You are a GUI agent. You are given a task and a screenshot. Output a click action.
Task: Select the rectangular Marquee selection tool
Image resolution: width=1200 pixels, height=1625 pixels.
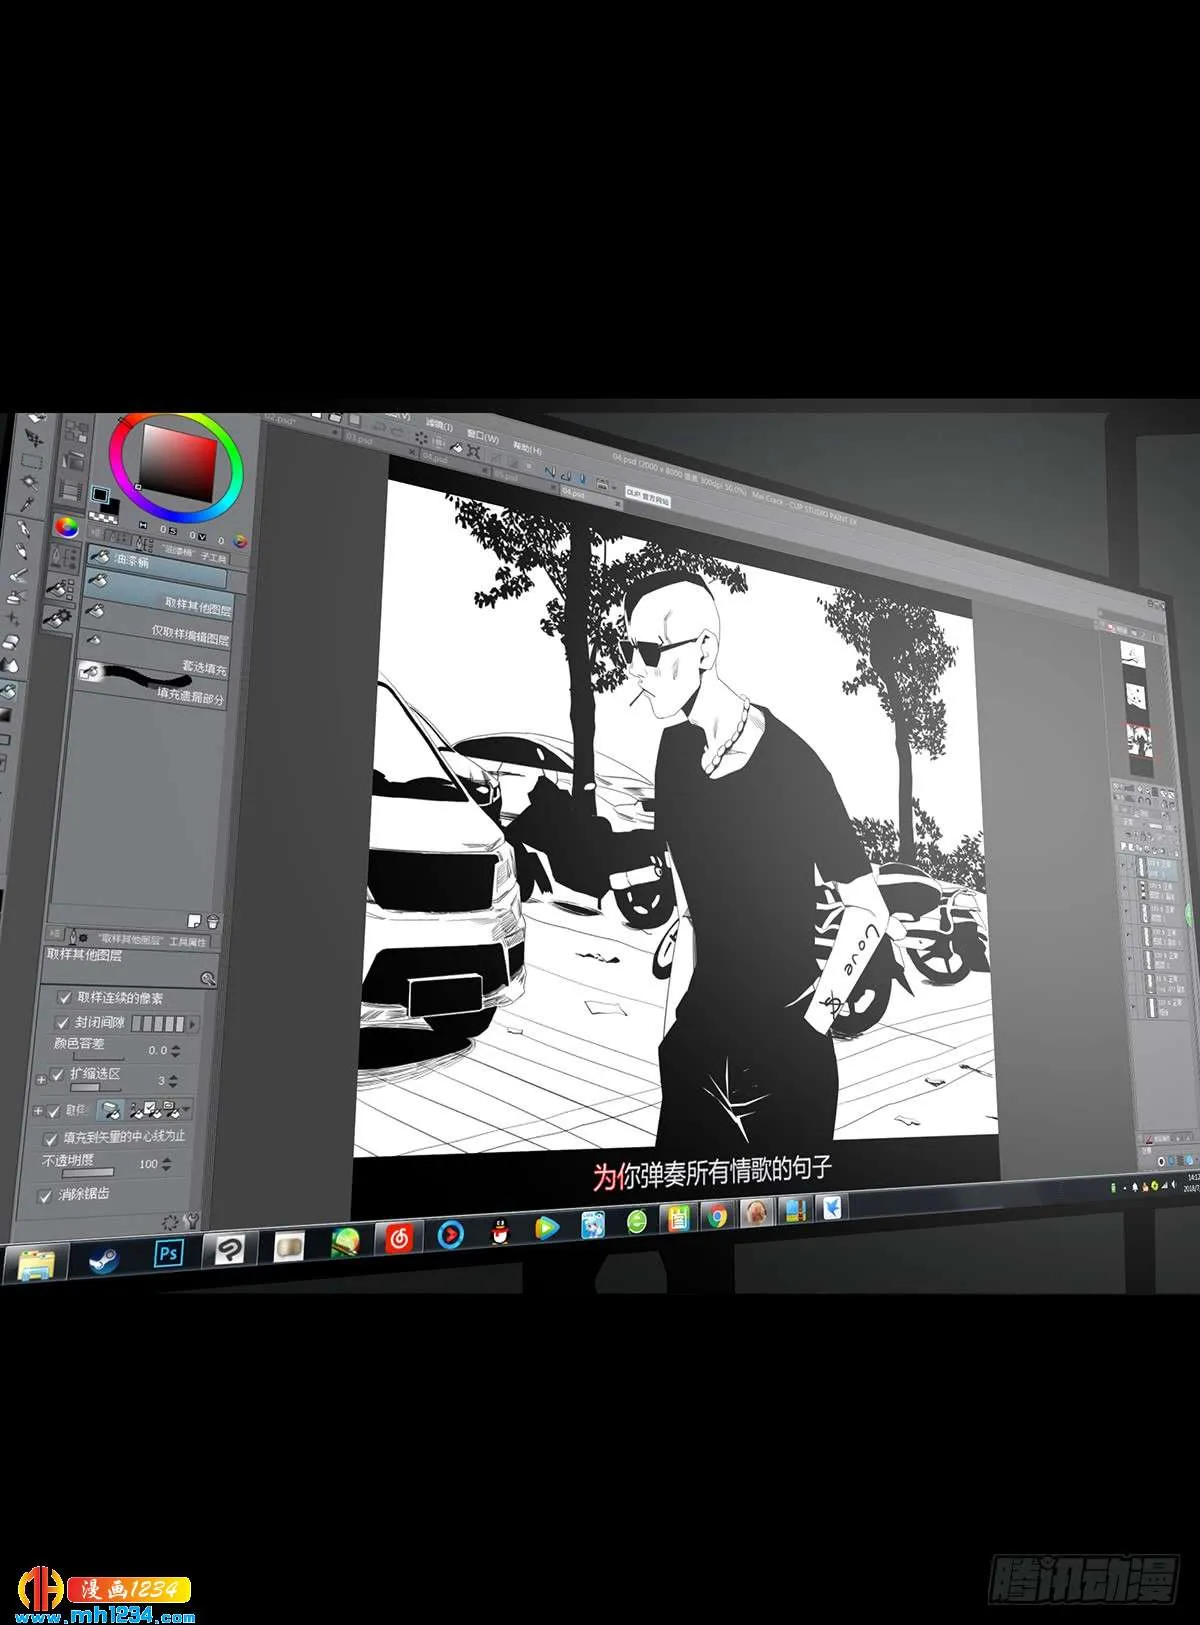tap(32, 463)
